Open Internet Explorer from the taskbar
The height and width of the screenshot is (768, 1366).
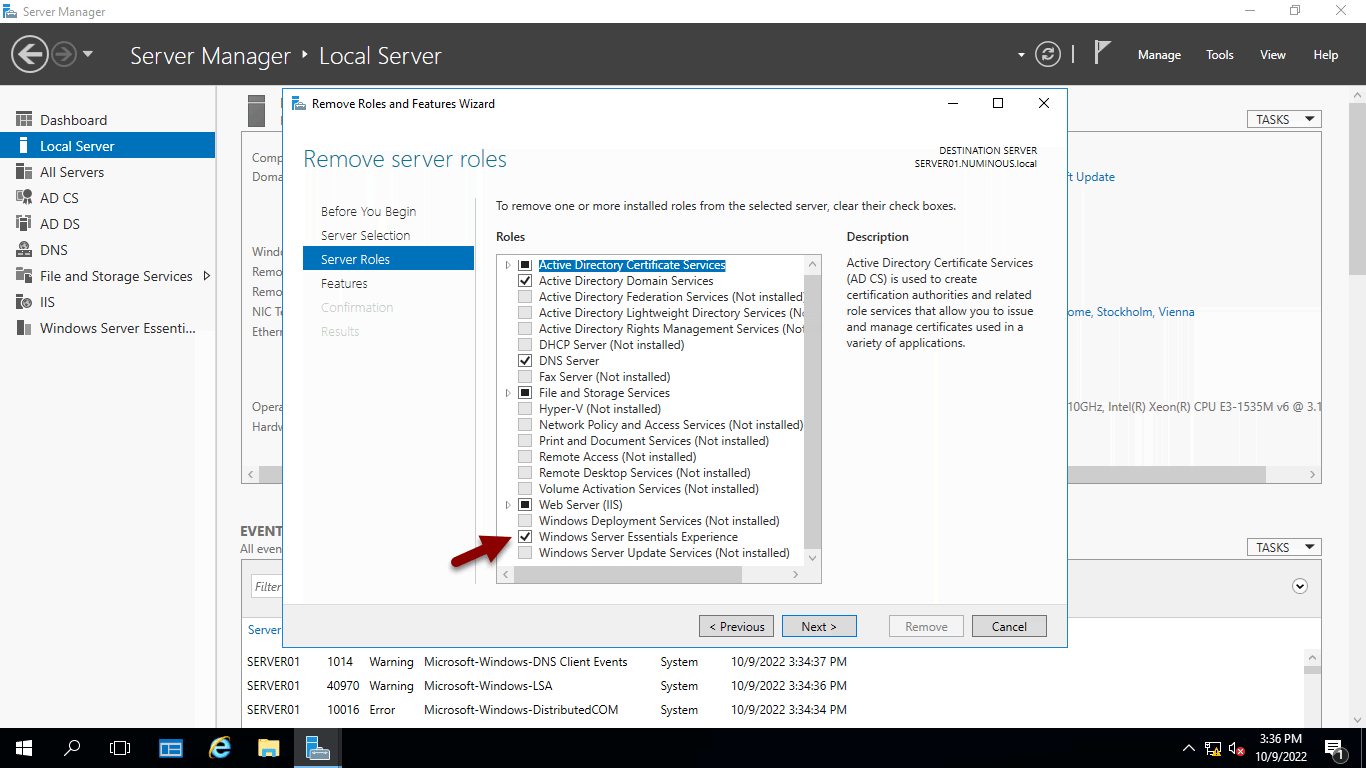220,748
